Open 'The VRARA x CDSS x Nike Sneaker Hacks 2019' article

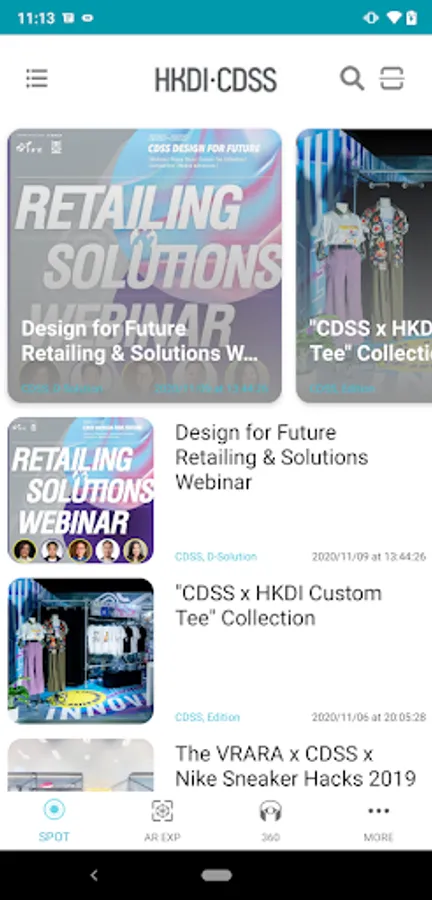pyautogui.click(x=295, y=766)
